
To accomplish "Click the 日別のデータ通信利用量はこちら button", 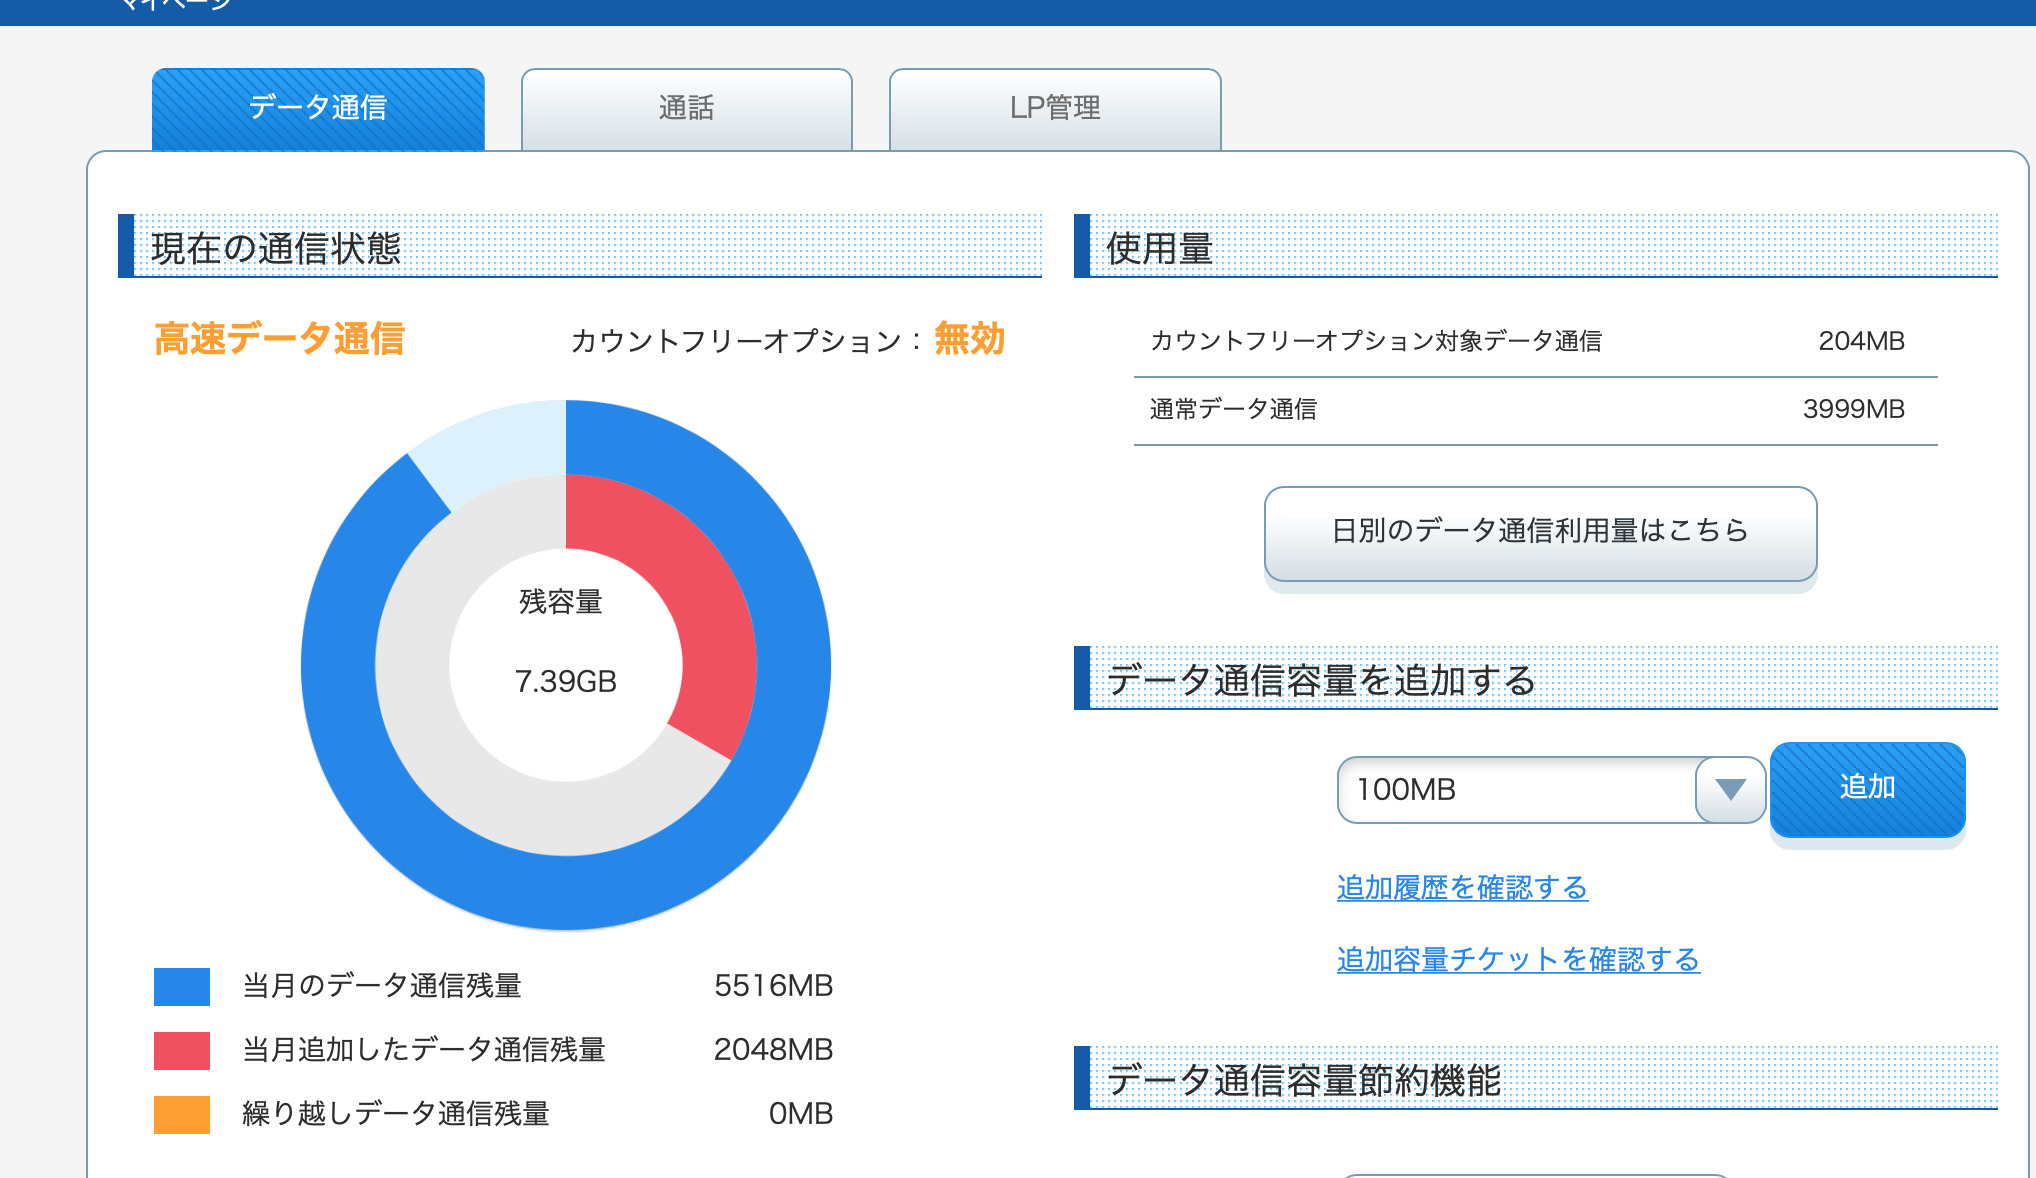I will [1540, 532].
